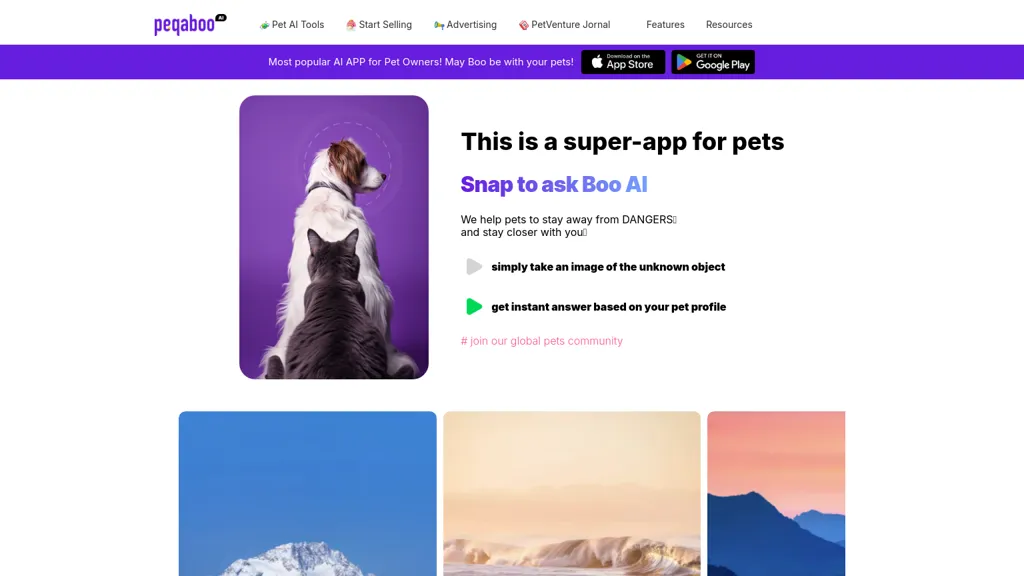Click the red icon beside PetVenture Jornal

point(524,25)
